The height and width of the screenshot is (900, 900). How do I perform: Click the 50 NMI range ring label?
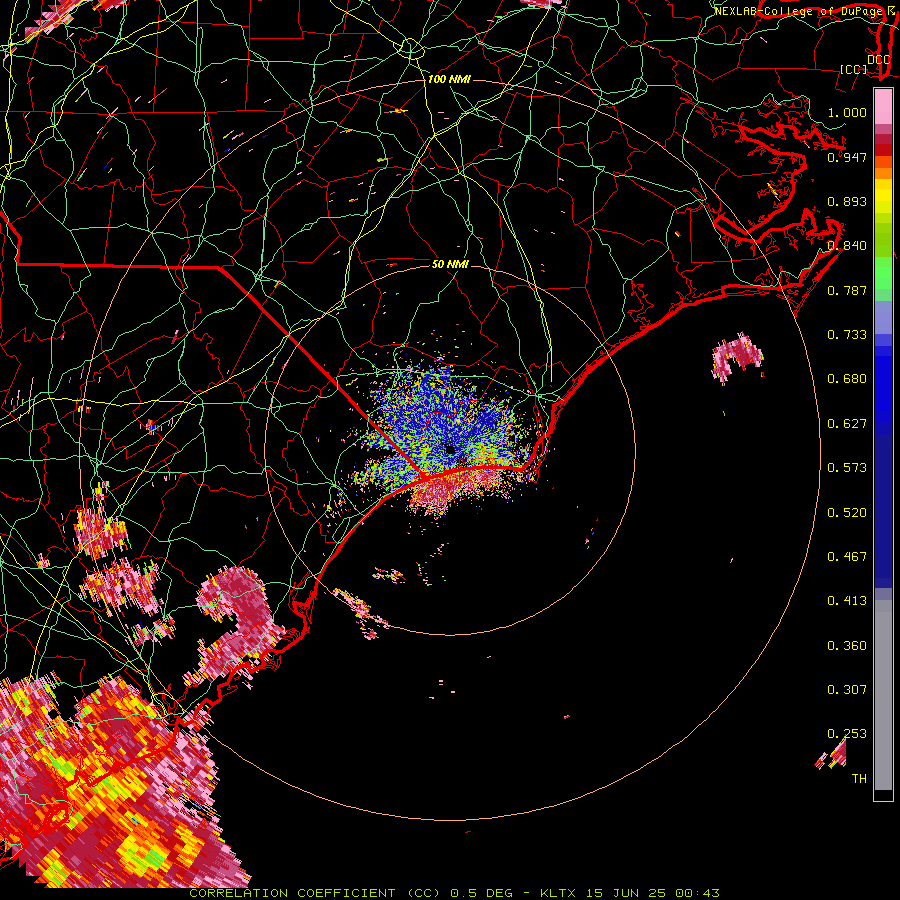[450, 264]
